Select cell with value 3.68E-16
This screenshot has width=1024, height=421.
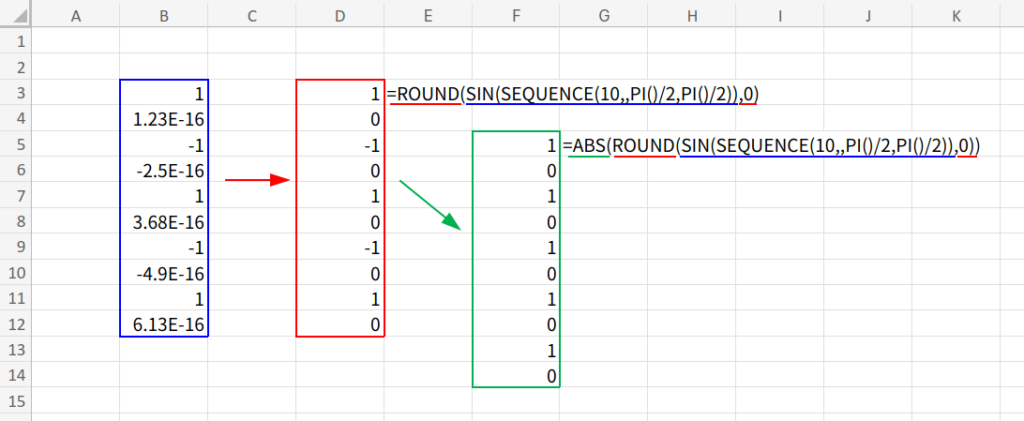[164, 222]
